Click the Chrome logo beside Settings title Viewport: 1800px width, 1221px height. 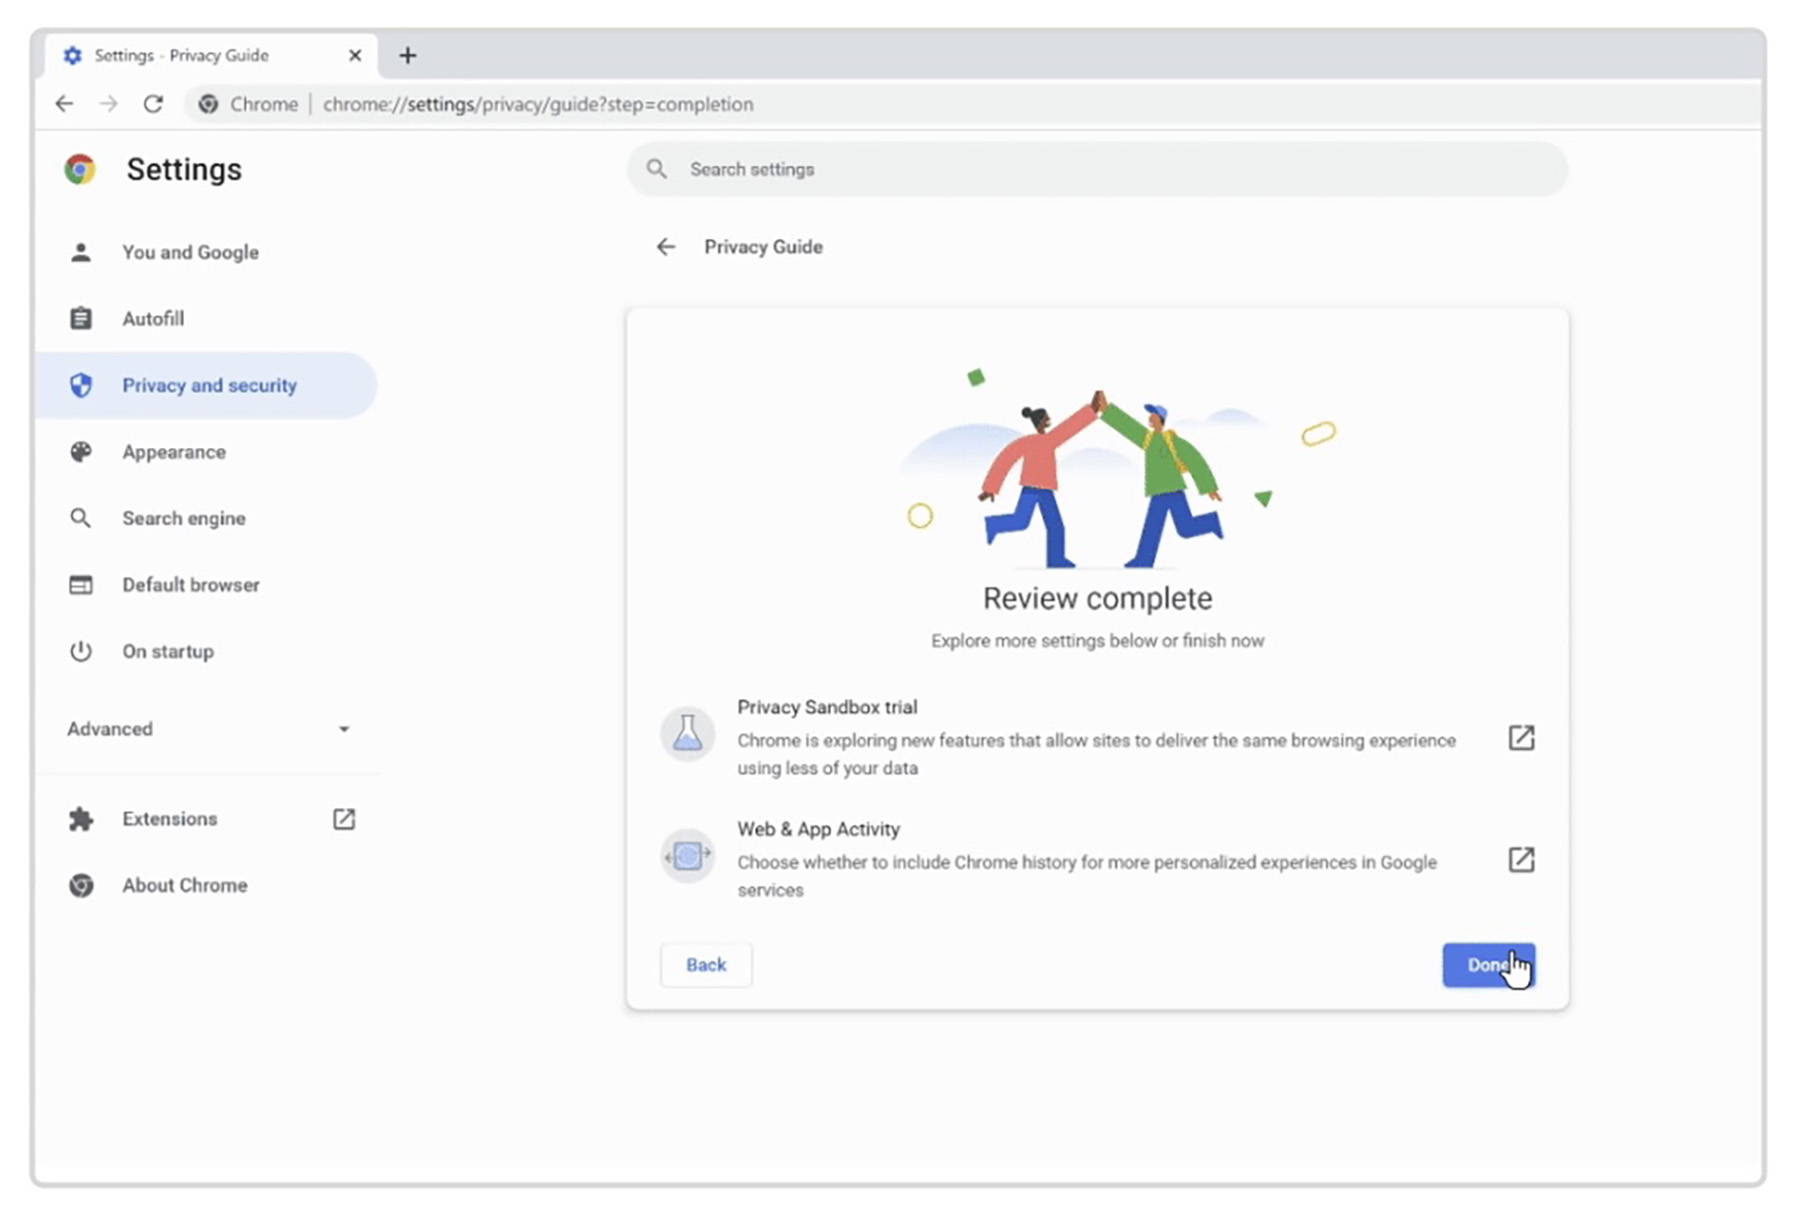click(x=80, y=170)
